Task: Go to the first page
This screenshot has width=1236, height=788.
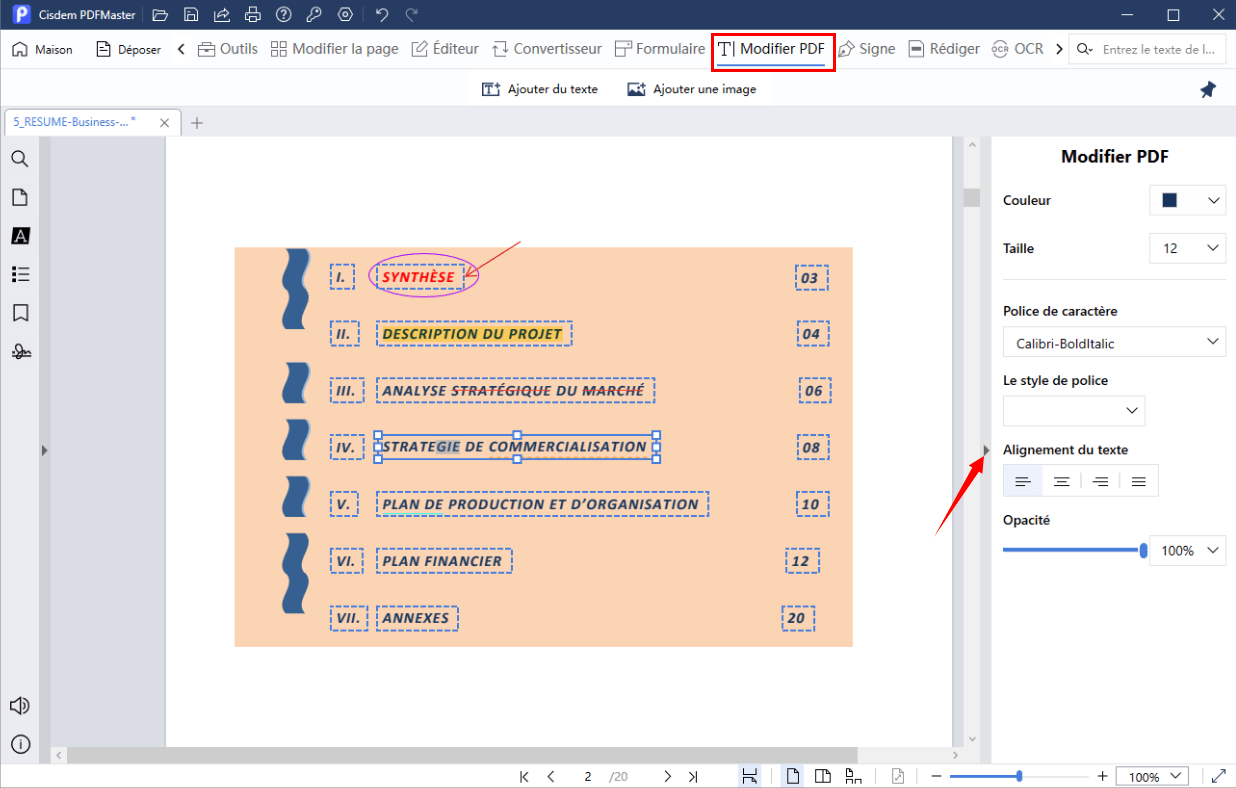Action: tap(524, 776)
